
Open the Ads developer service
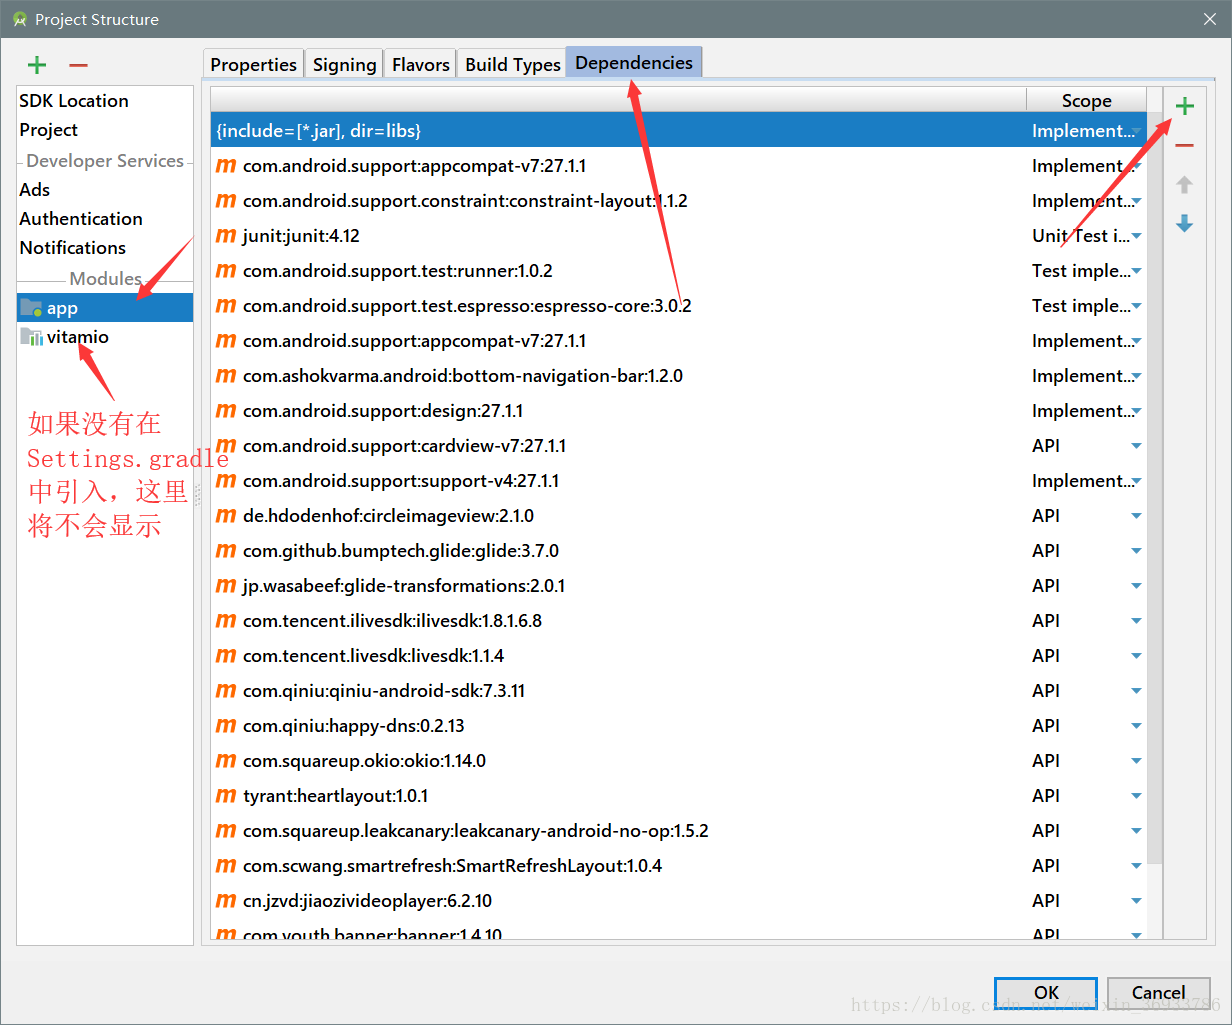(x=34, y=190)
